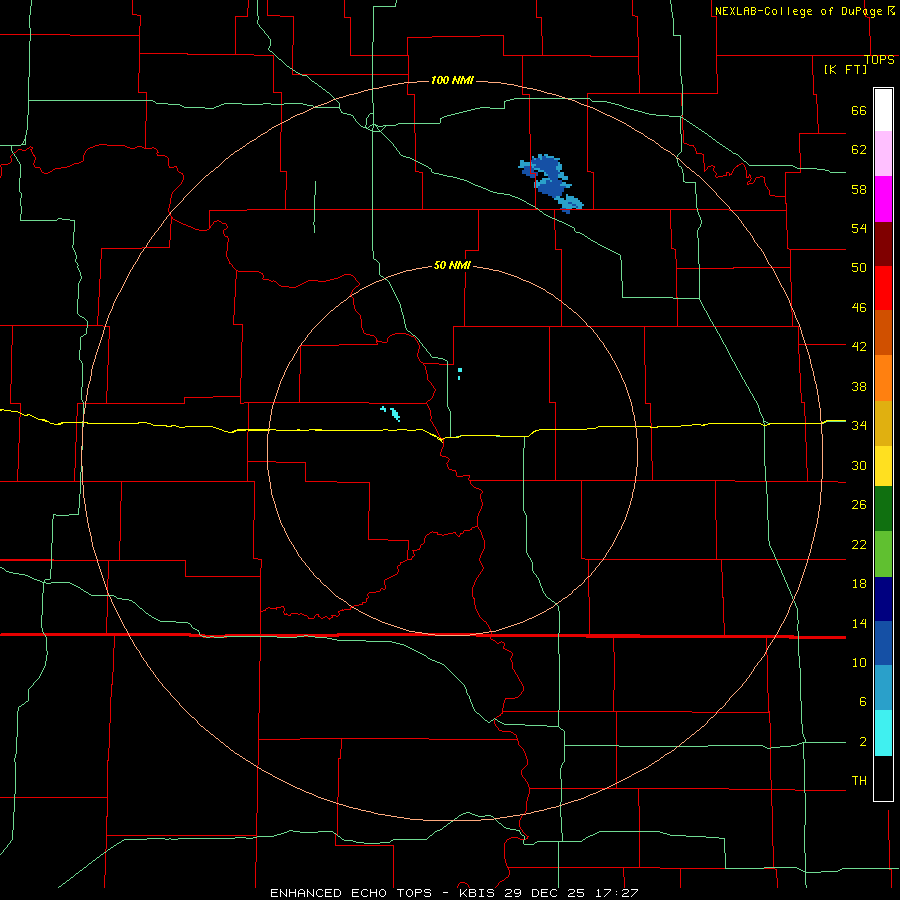The width and height of the screenshot is (900, 900).
Task: Click the "26" legend value
Action: coord(859,505)
